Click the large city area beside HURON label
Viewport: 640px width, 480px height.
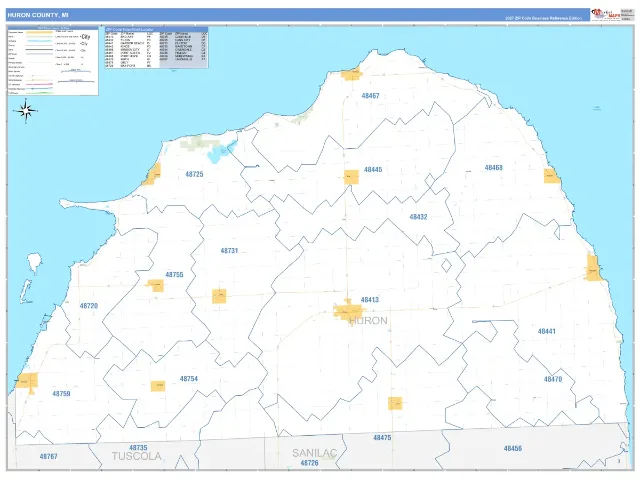(348, 311)
